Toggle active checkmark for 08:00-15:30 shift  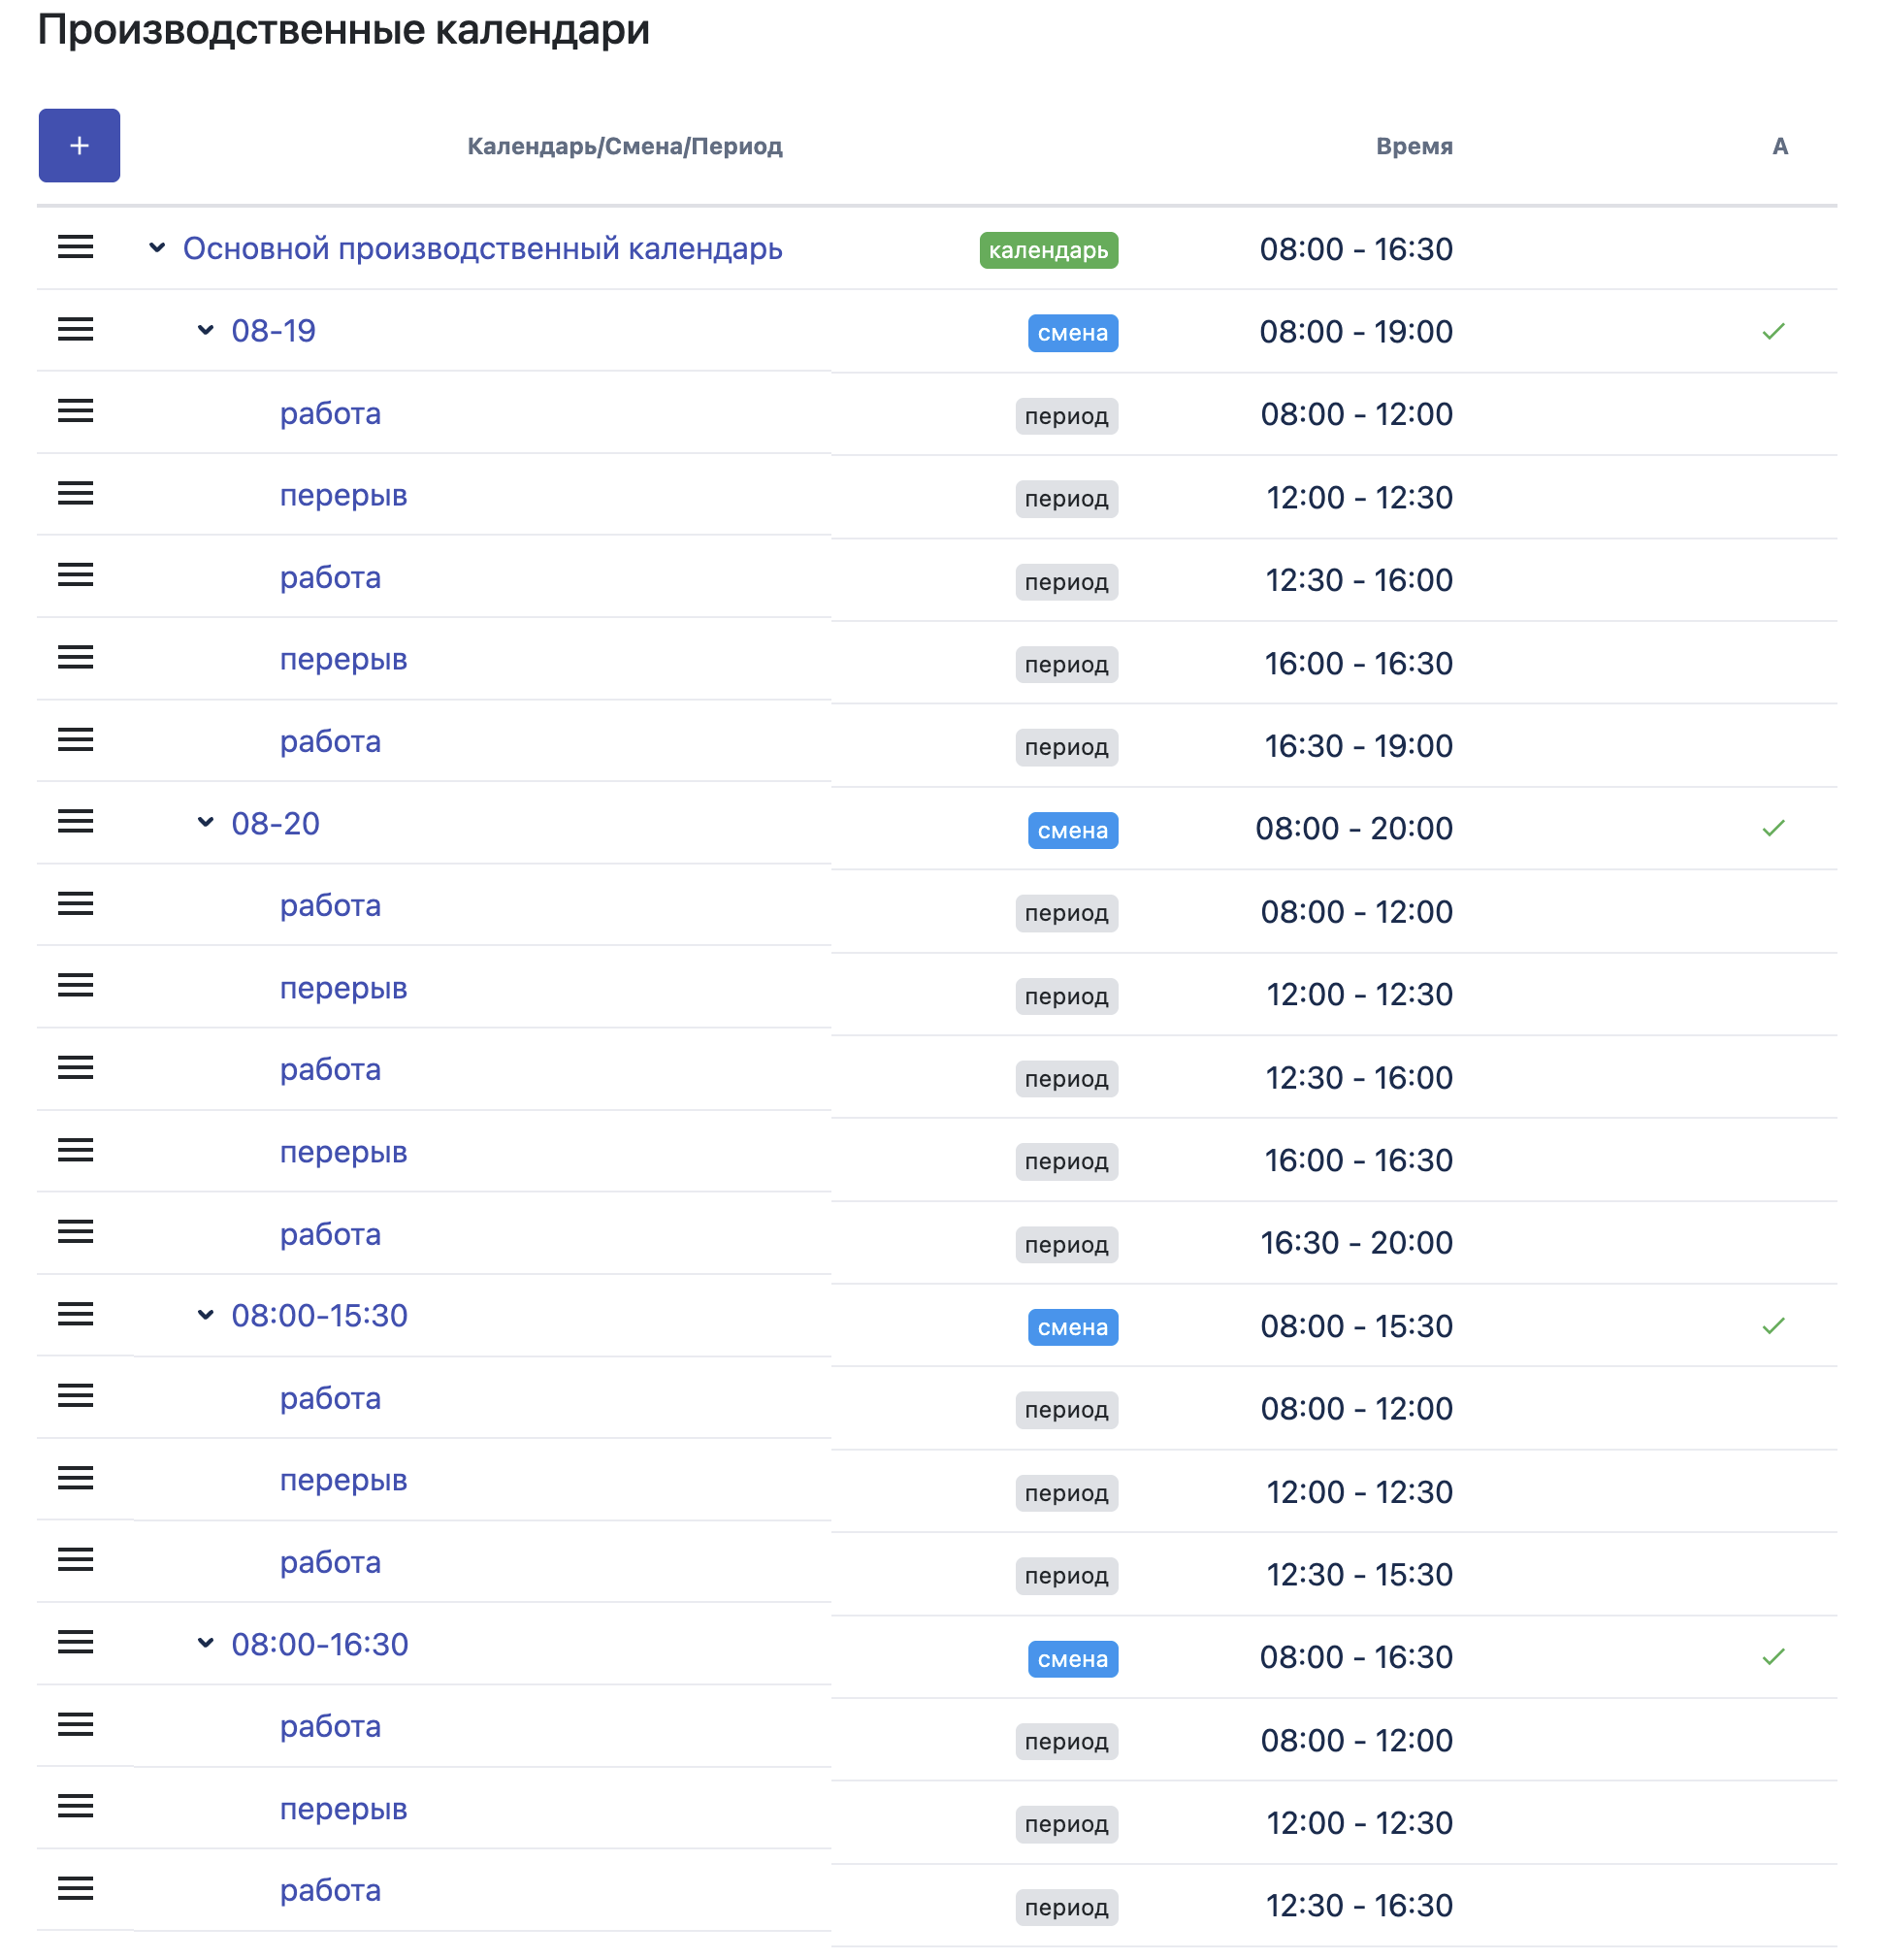pos(1773,1326)
